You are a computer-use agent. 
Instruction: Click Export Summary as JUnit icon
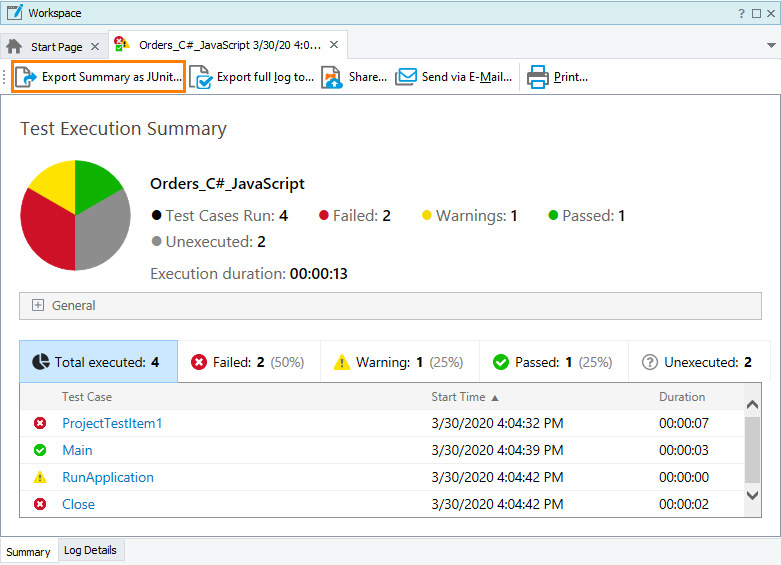(27, 77)
